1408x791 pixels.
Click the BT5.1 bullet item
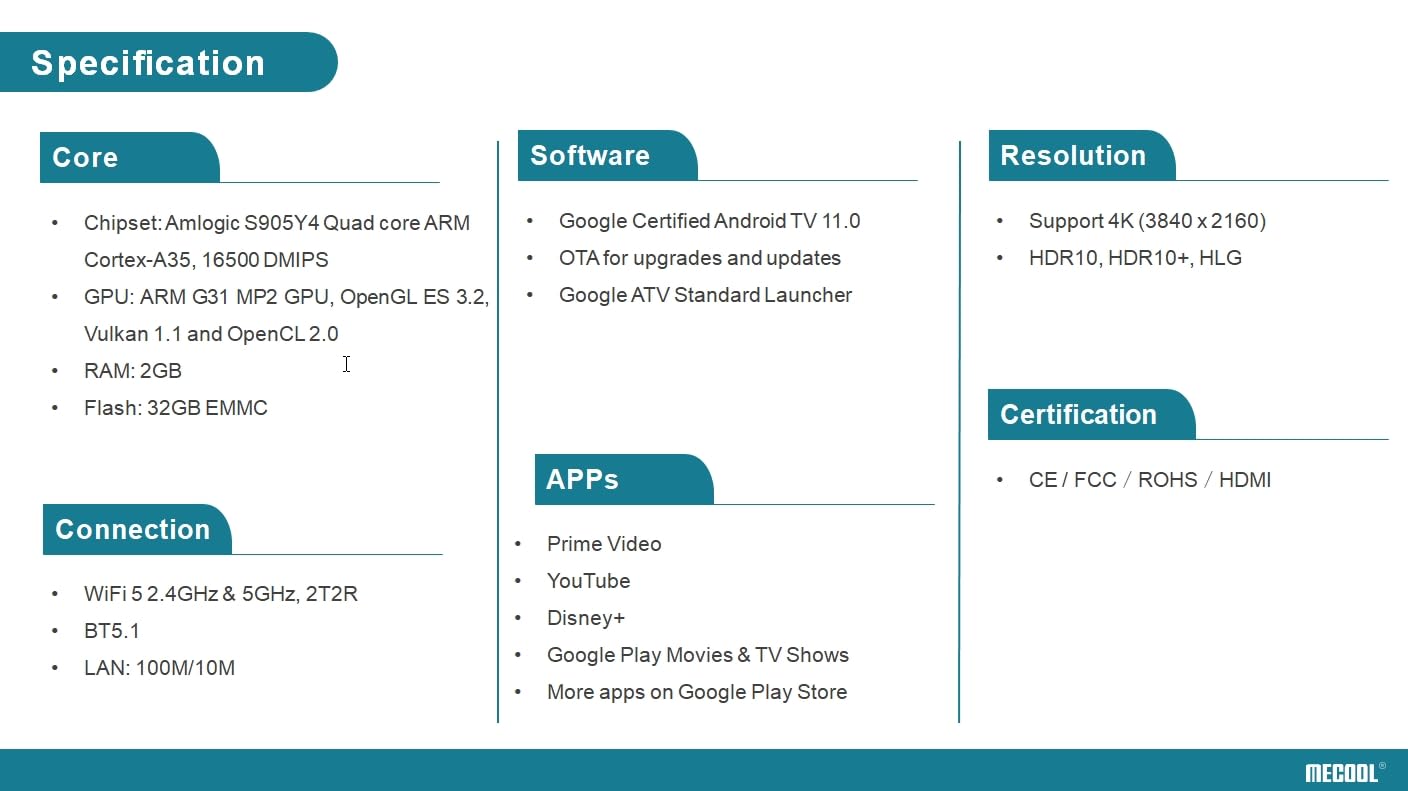(x=112, y=631)
